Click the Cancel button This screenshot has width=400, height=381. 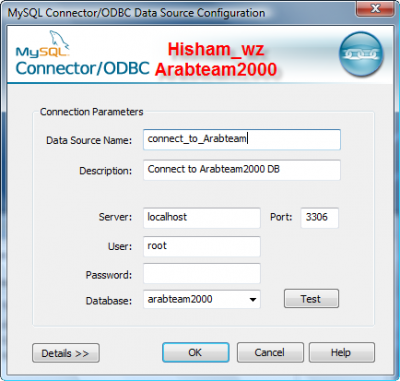(x=270, y=353)
